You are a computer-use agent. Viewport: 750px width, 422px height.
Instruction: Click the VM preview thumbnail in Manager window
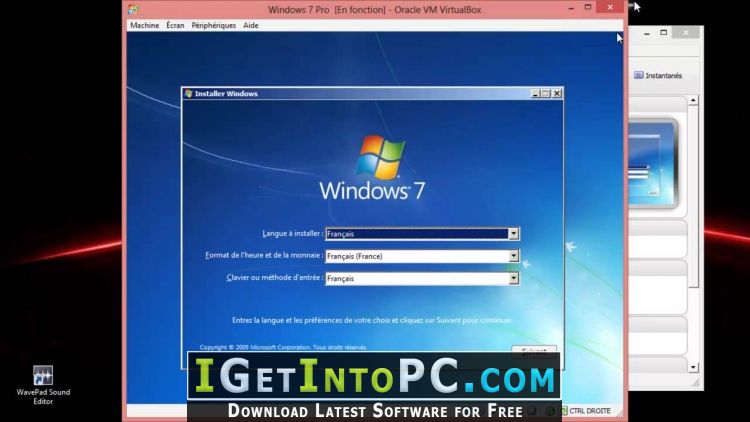coord(653,164)
